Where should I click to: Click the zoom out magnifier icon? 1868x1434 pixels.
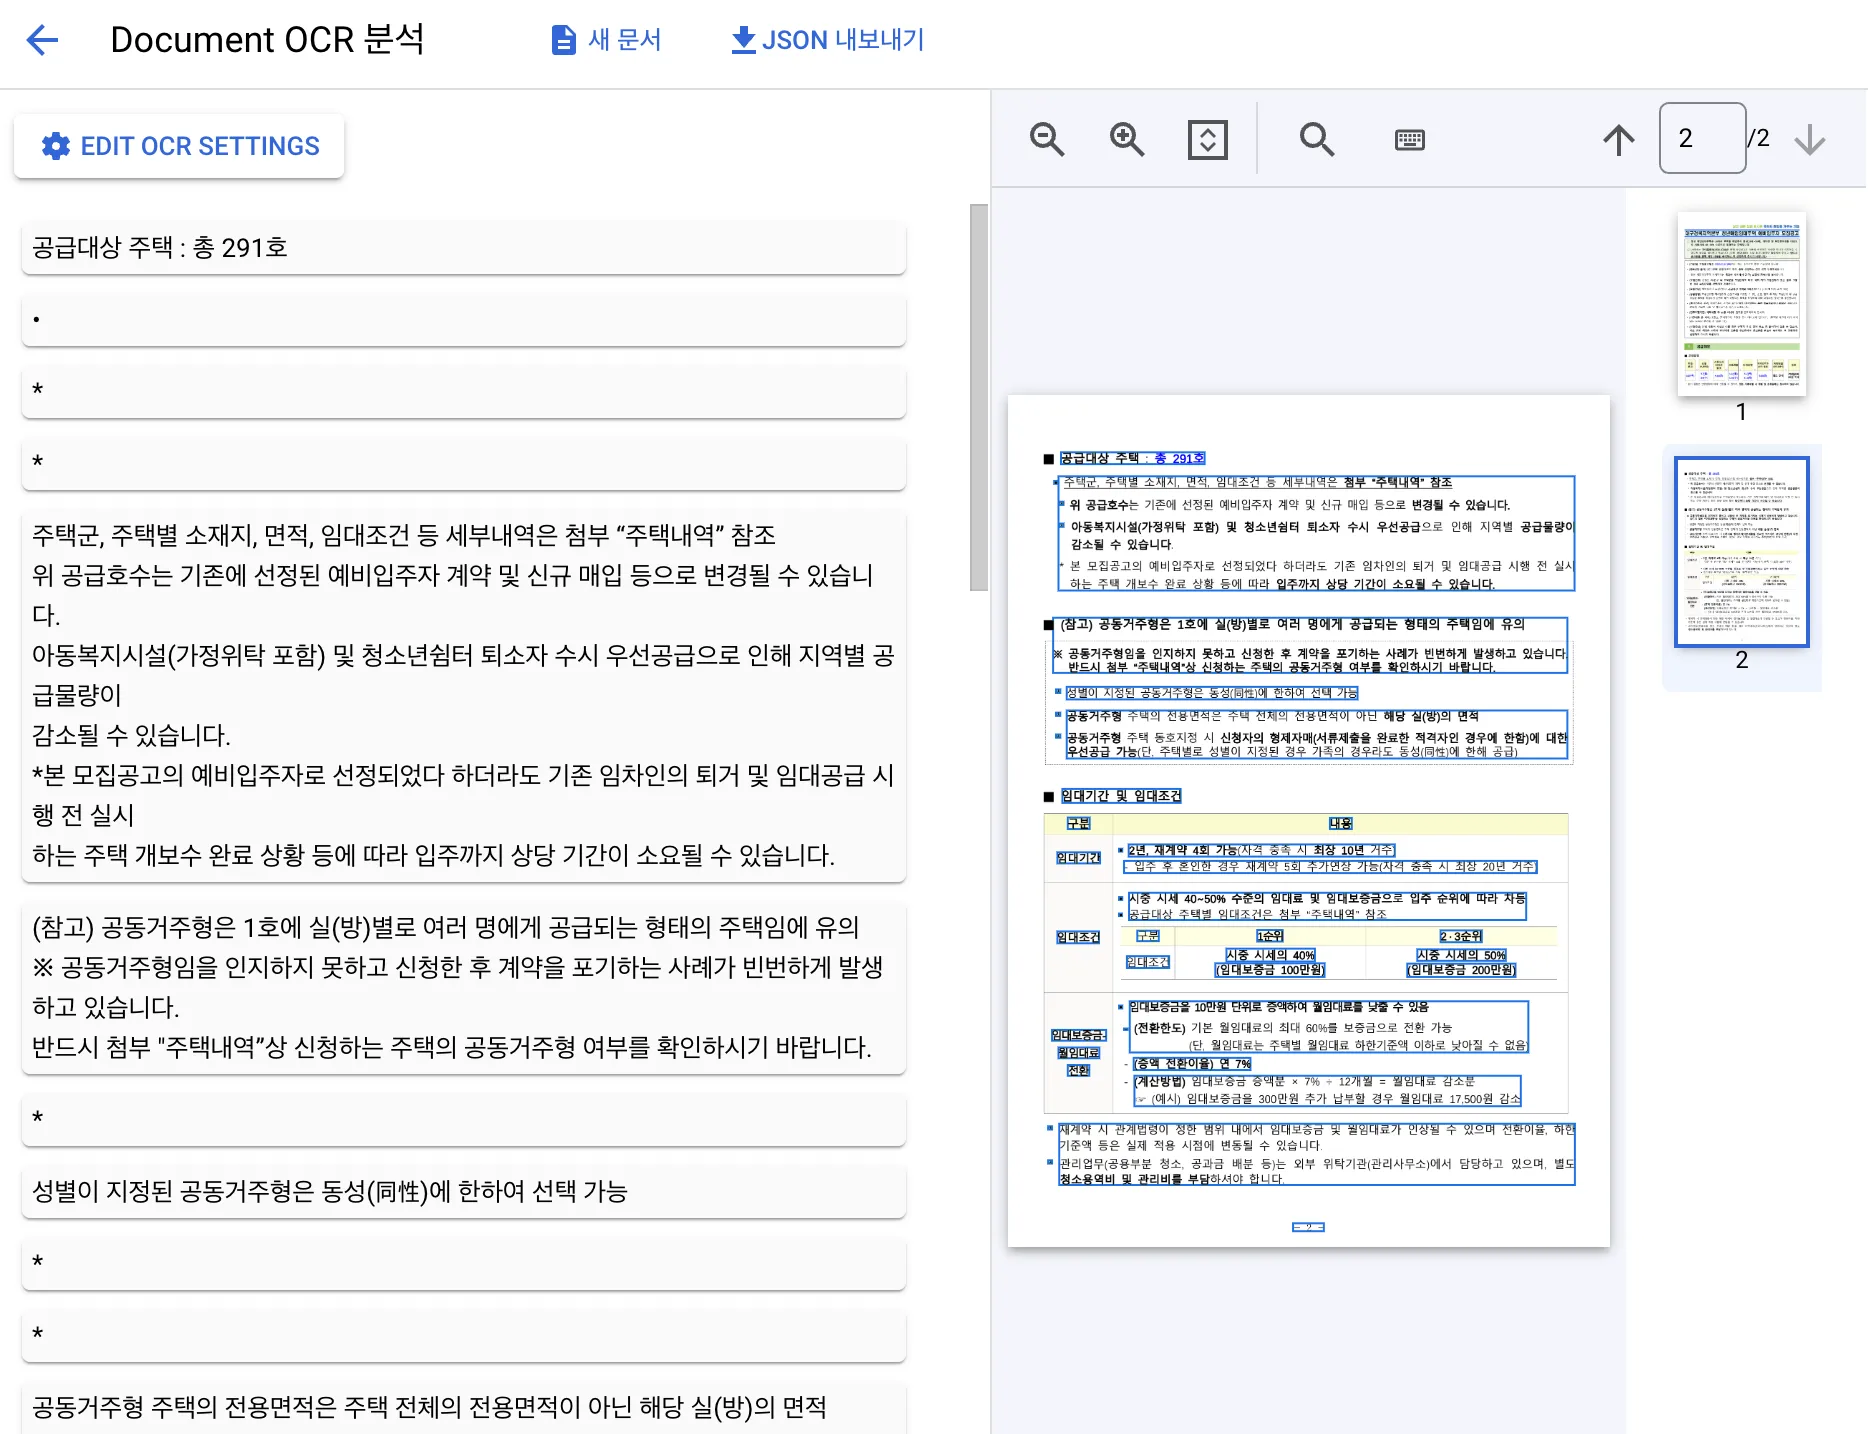click(x=1047, y=139)
